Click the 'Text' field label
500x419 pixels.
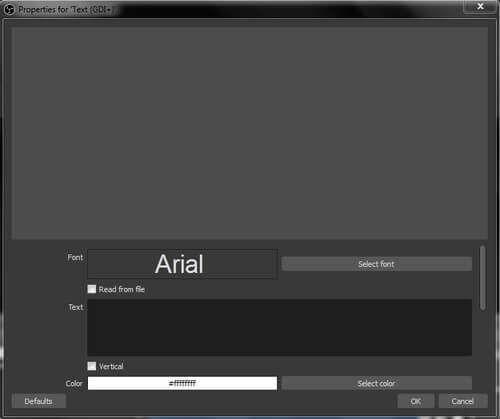pos(76,307)
